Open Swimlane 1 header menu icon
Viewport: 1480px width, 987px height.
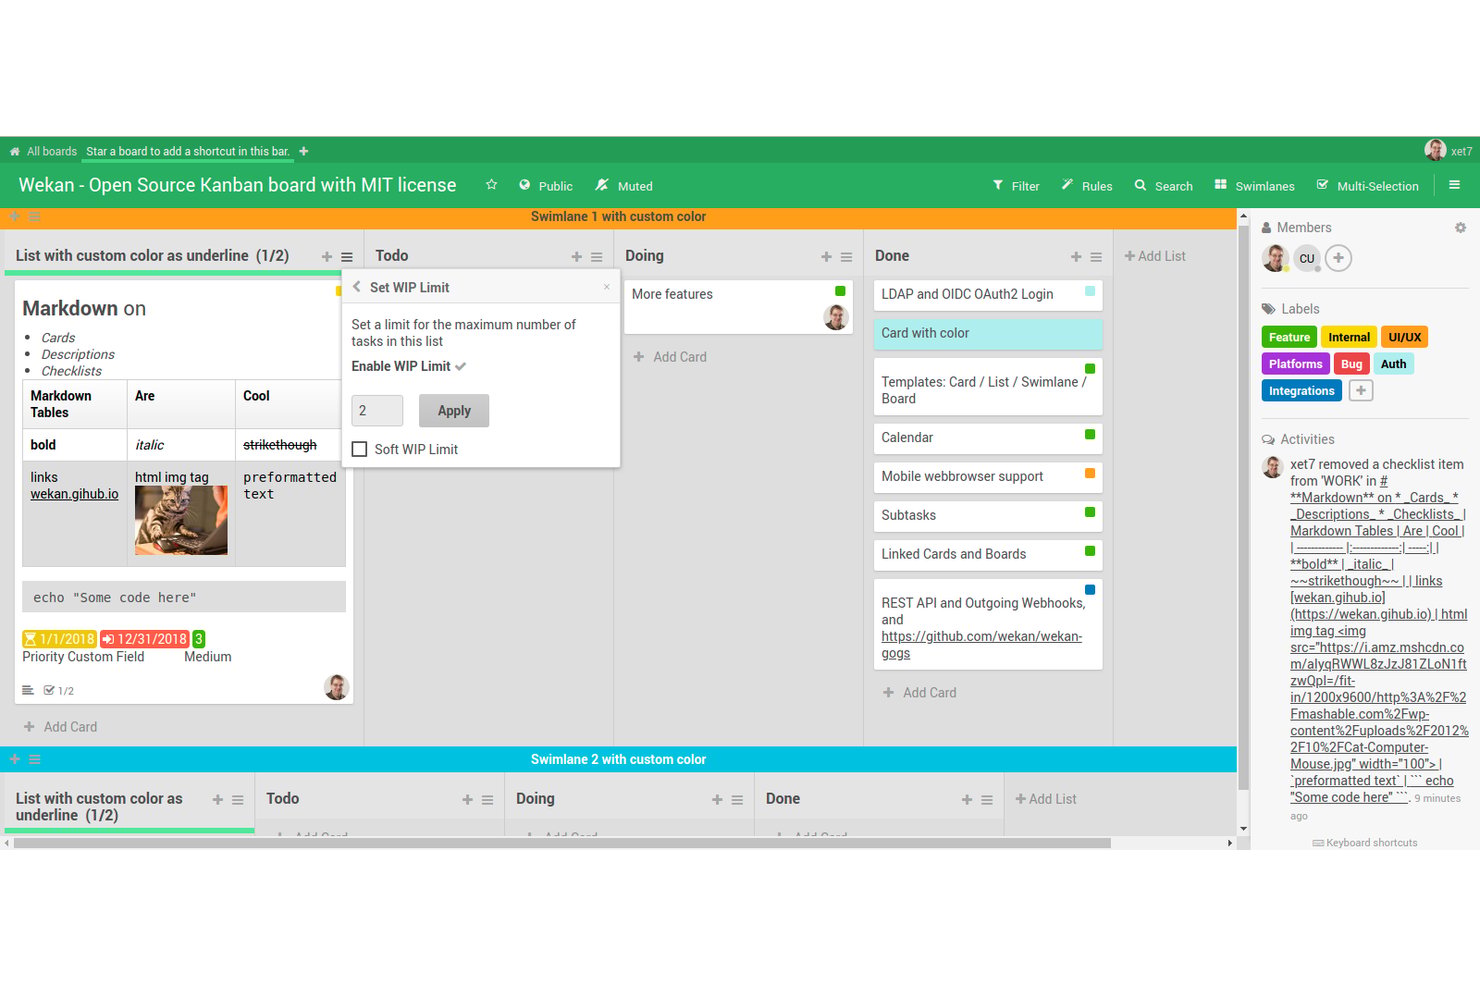(34, 217)
